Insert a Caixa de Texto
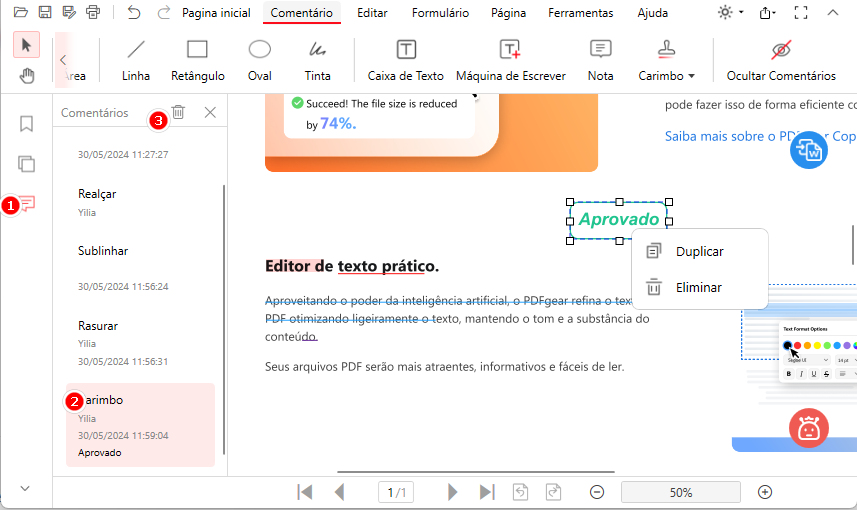Screen dimensions: 857x510 406,61
